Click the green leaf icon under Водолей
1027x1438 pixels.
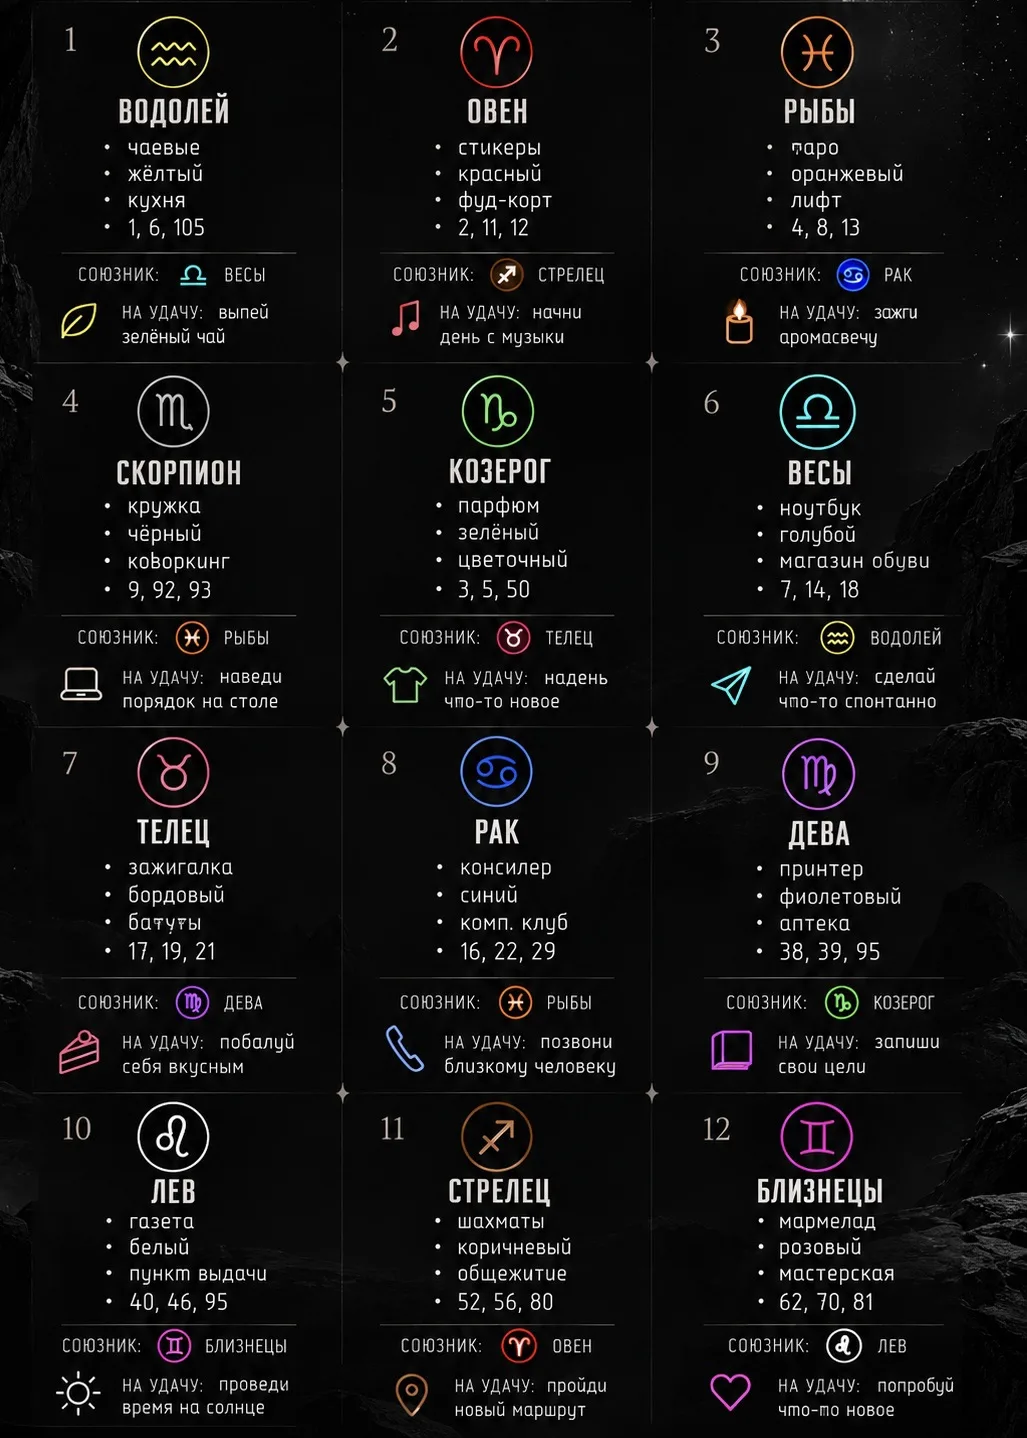point(79,321)
